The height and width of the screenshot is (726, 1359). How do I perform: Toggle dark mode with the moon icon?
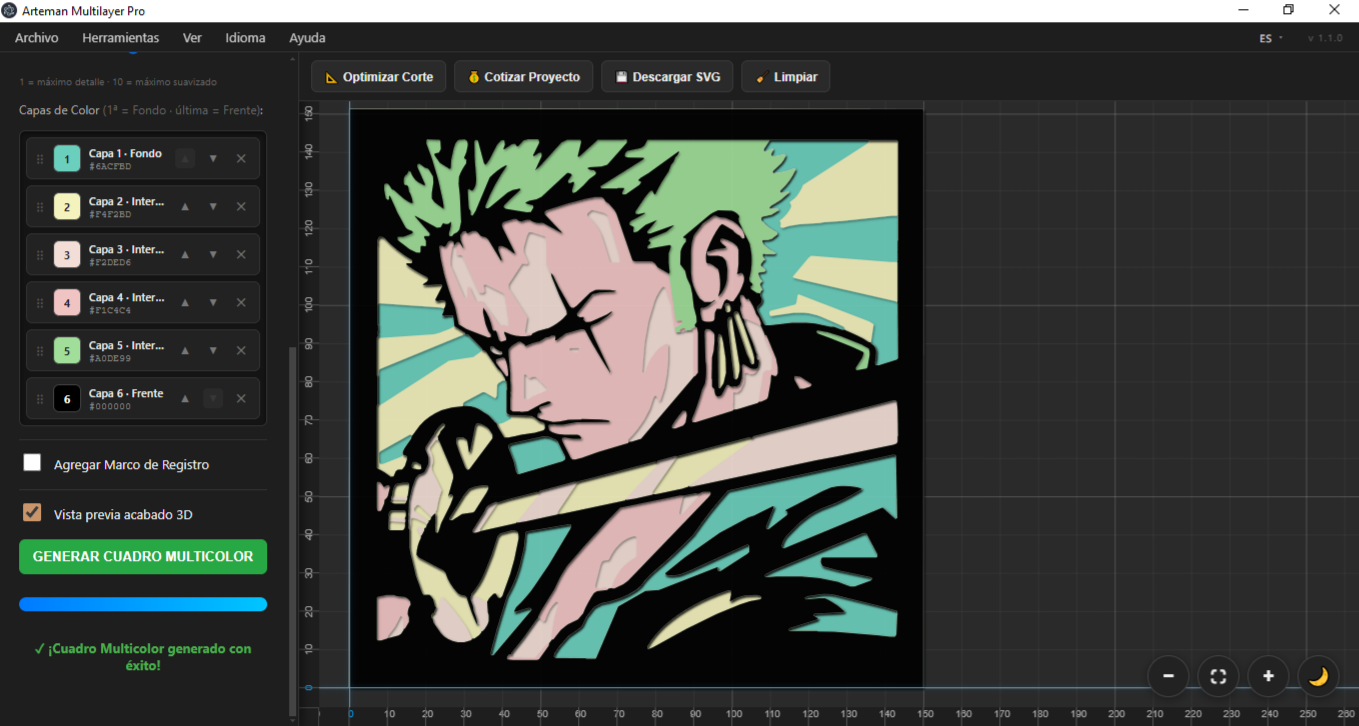click(x=1318, y=676)
